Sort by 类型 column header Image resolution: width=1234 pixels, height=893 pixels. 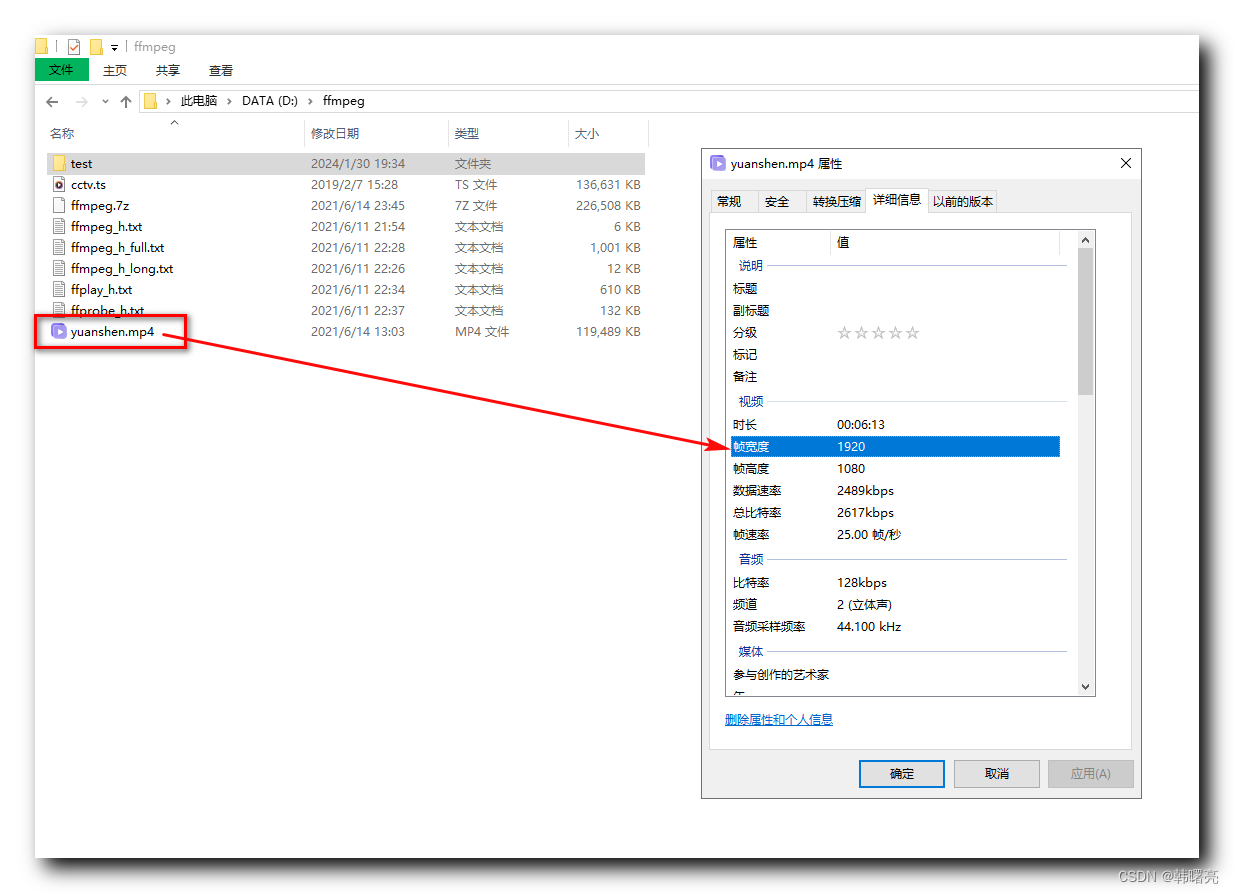(x=509, y=133)
